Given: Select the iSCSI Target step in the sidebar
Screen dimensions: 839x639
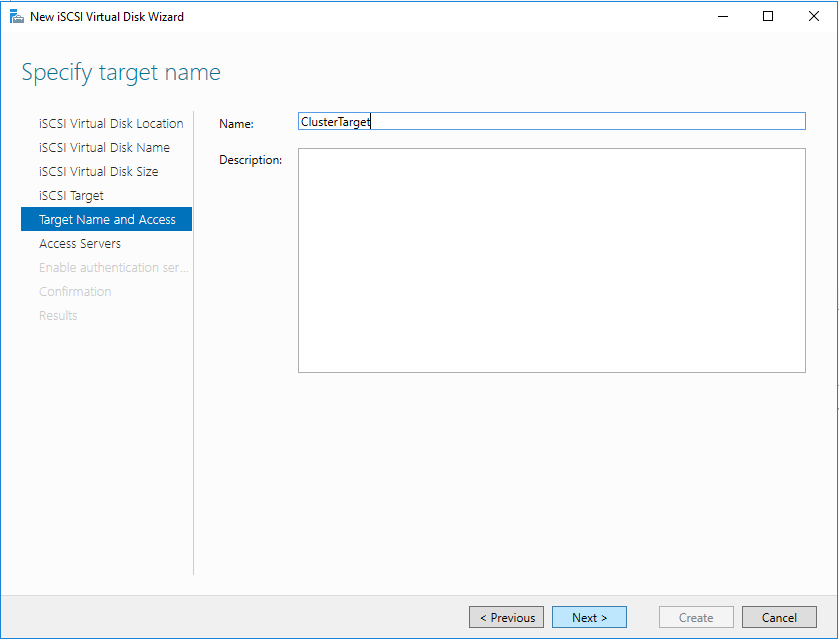Looking at the screenshot, I should tap(71, 196).
